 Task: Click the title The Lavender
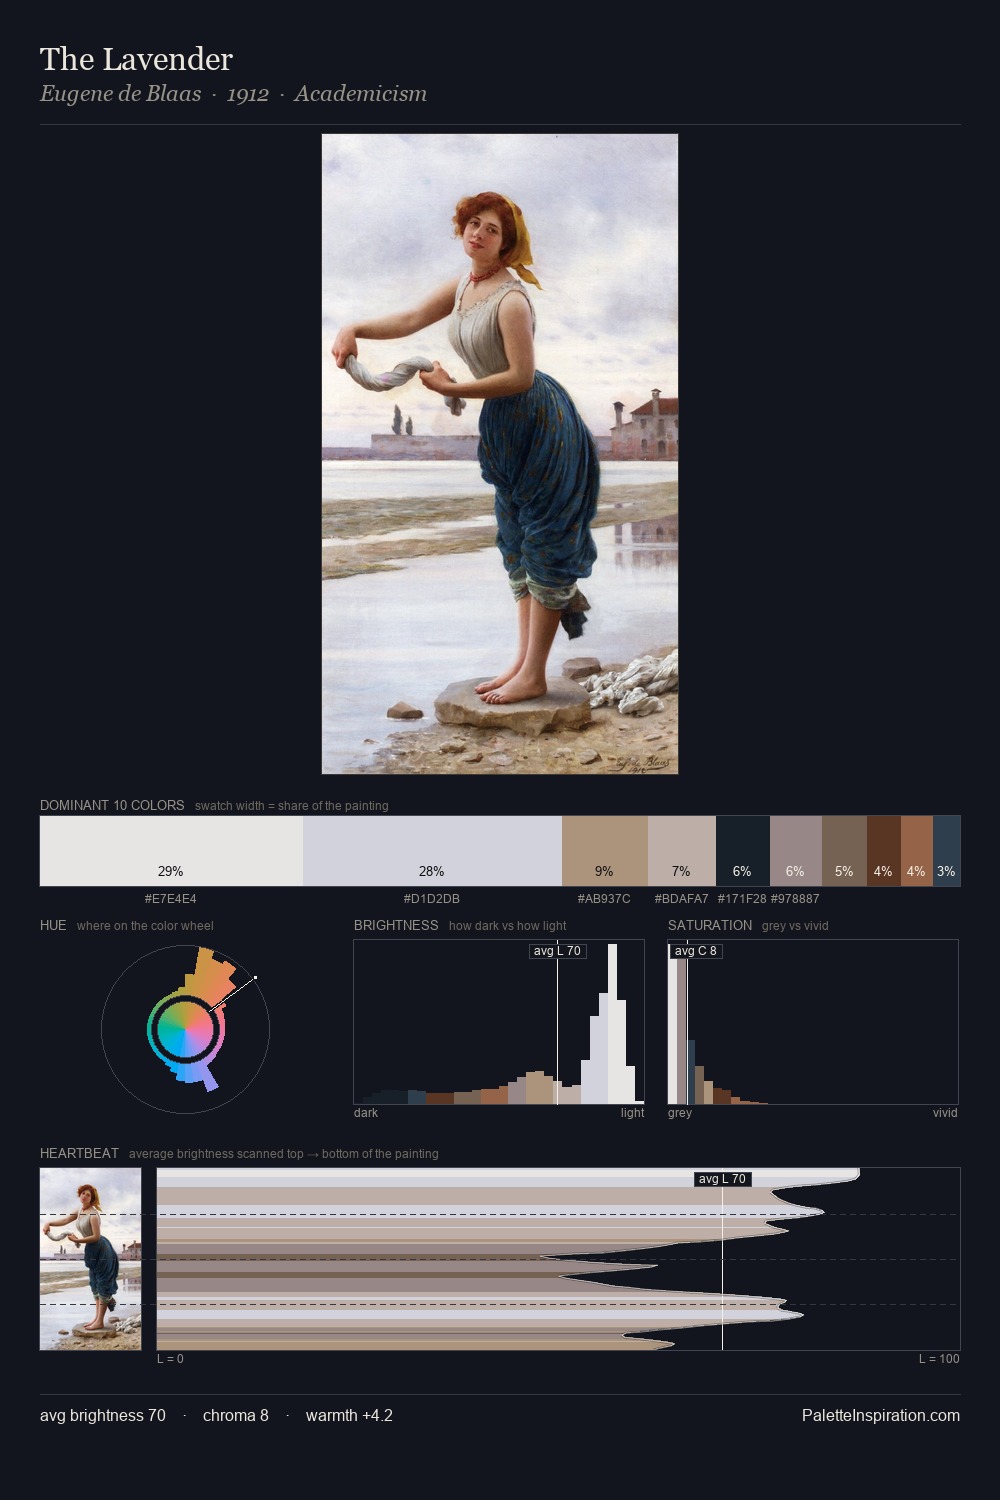coord(136,59)
